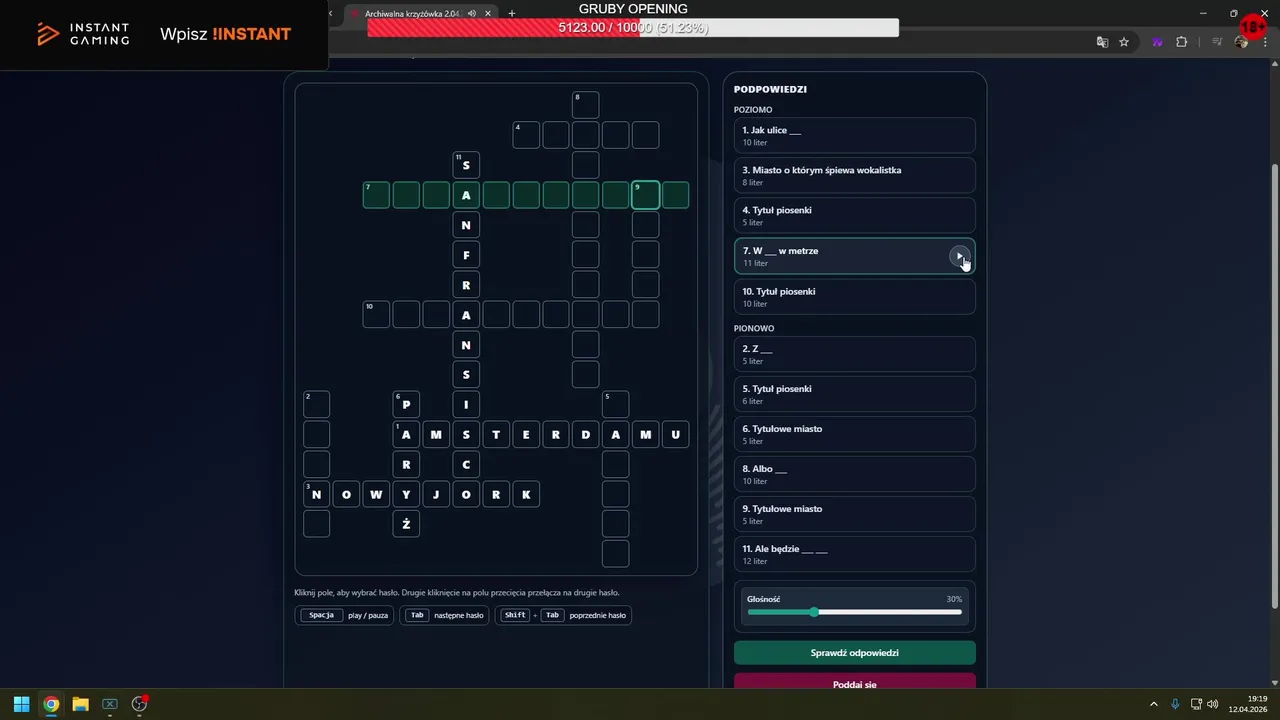Screen dimensions: 1280x720
Task: Select clue 6. Tytułowe miasto
Action: click(854, 434)
